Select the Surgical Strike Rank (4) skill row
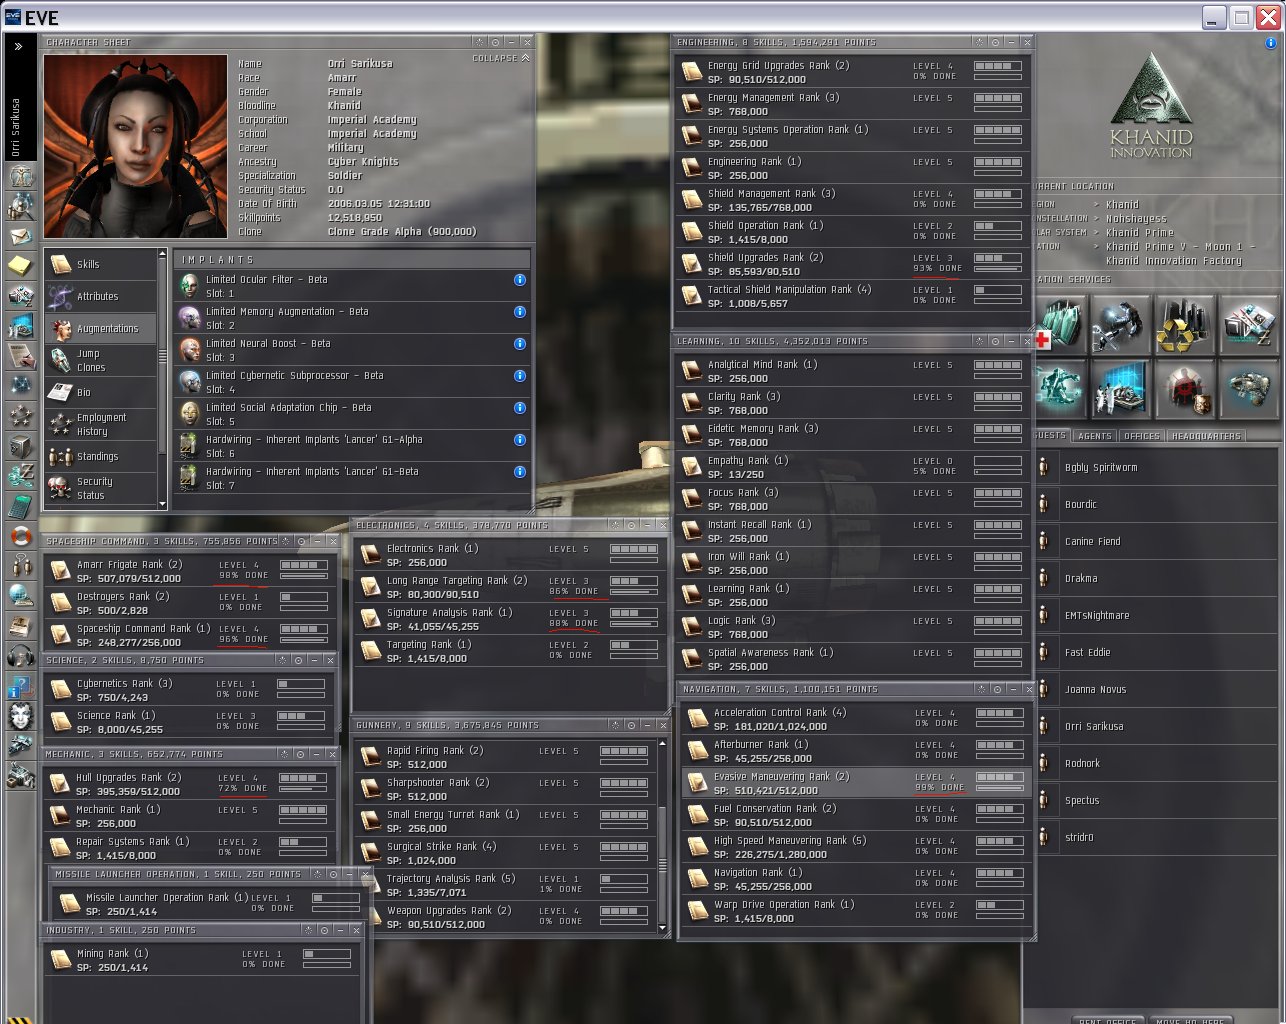Viewport: 1286px width, 1024px height. 505,853
